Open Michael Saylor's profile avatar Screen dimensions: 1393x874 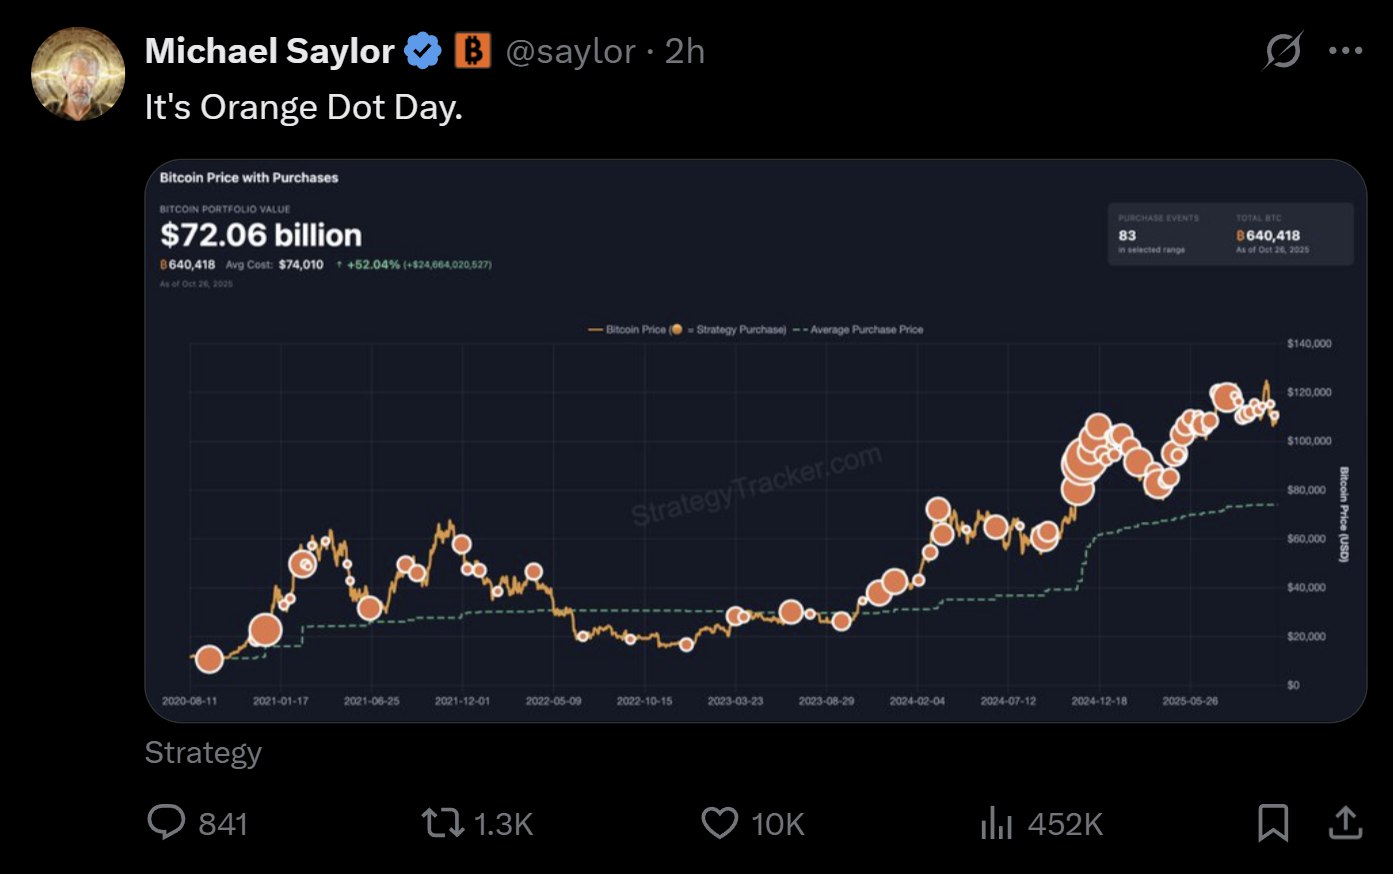pyautogui.click(x=78, y=74)
